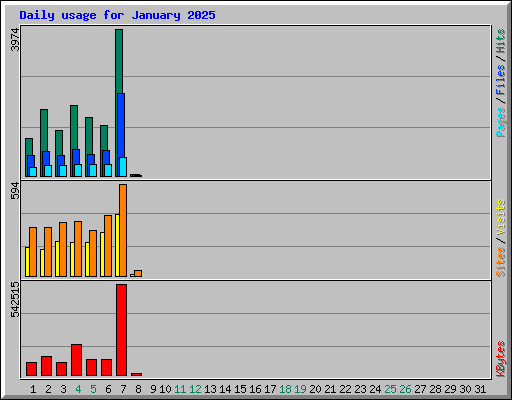Click the yellow 'Visits' legend label
The image size is (512, 400).
pyautogui.click(x=501, y=217)
